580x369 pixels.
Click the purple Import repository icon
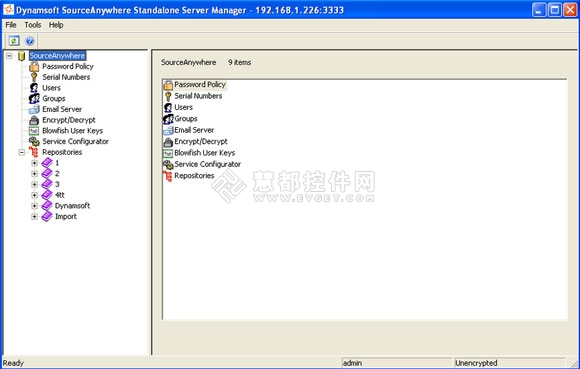47,216
